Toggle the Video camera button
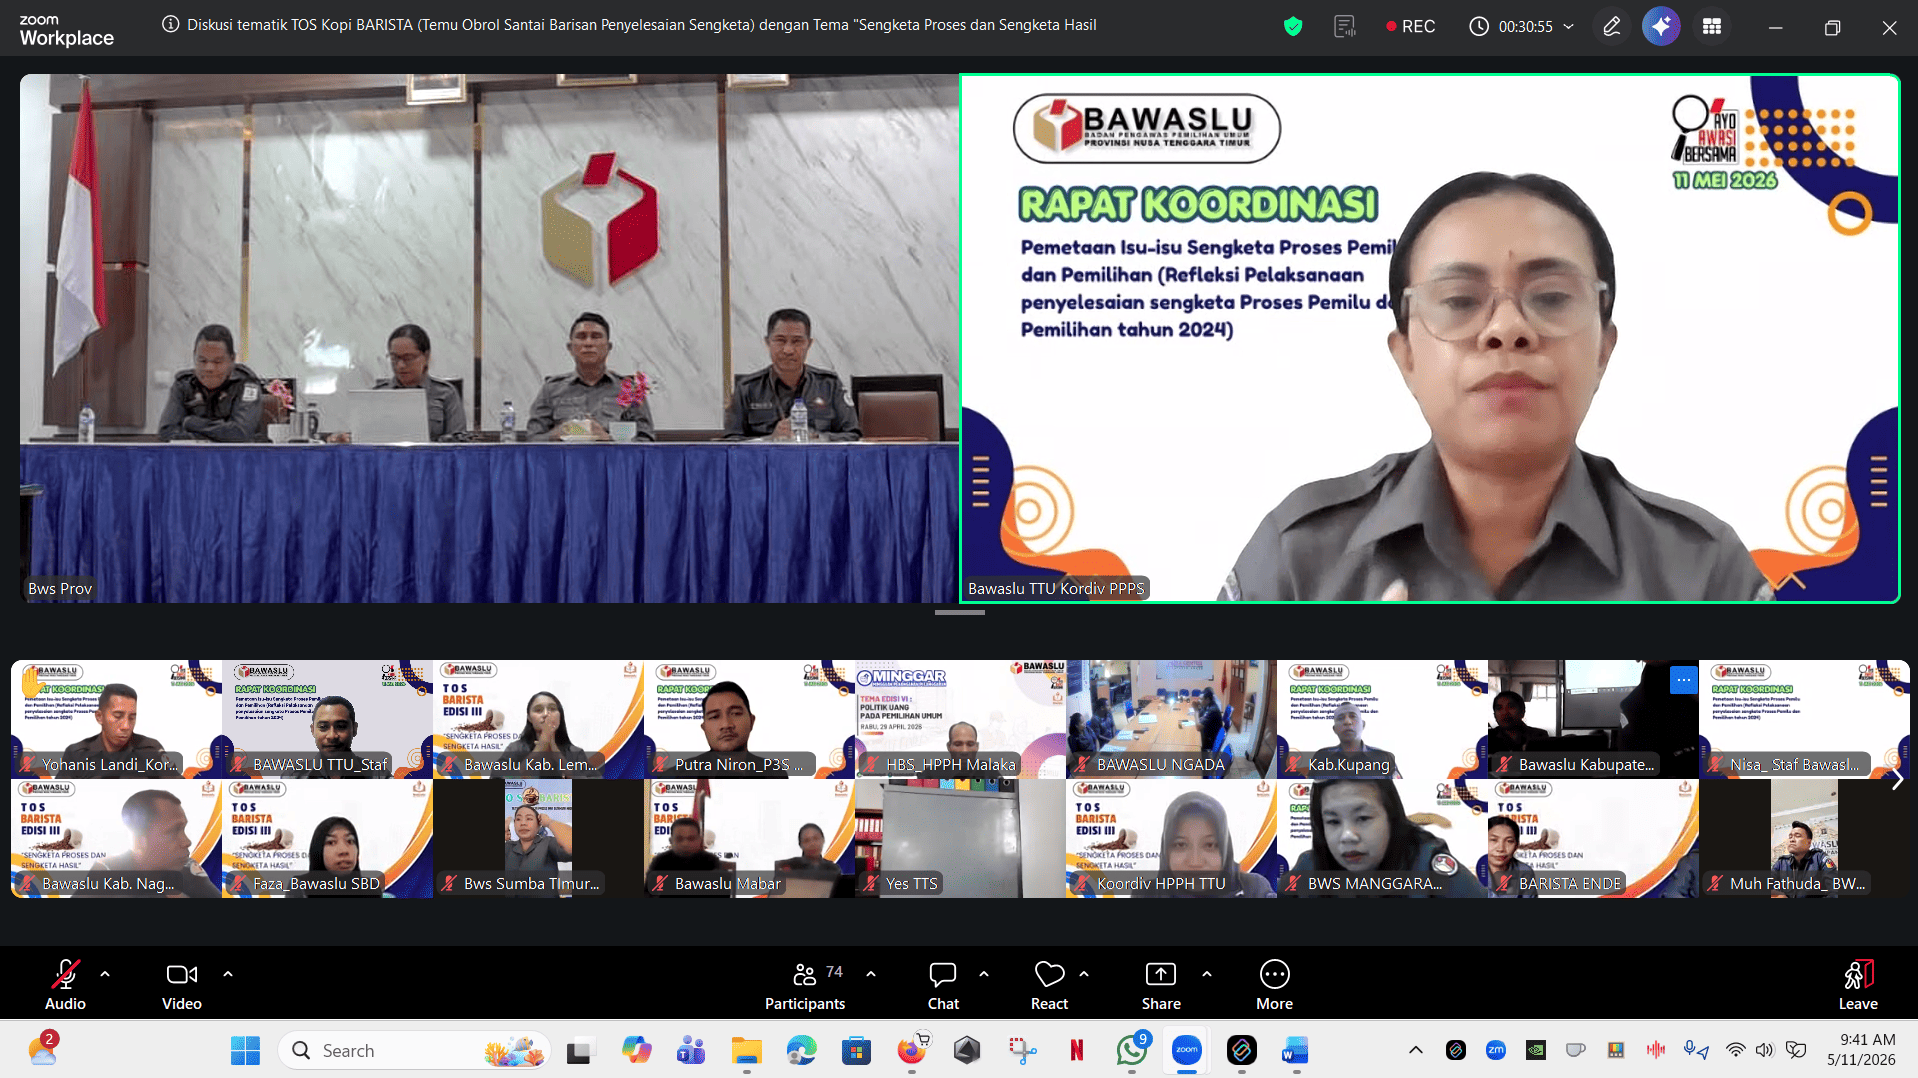 pos(182,984)
